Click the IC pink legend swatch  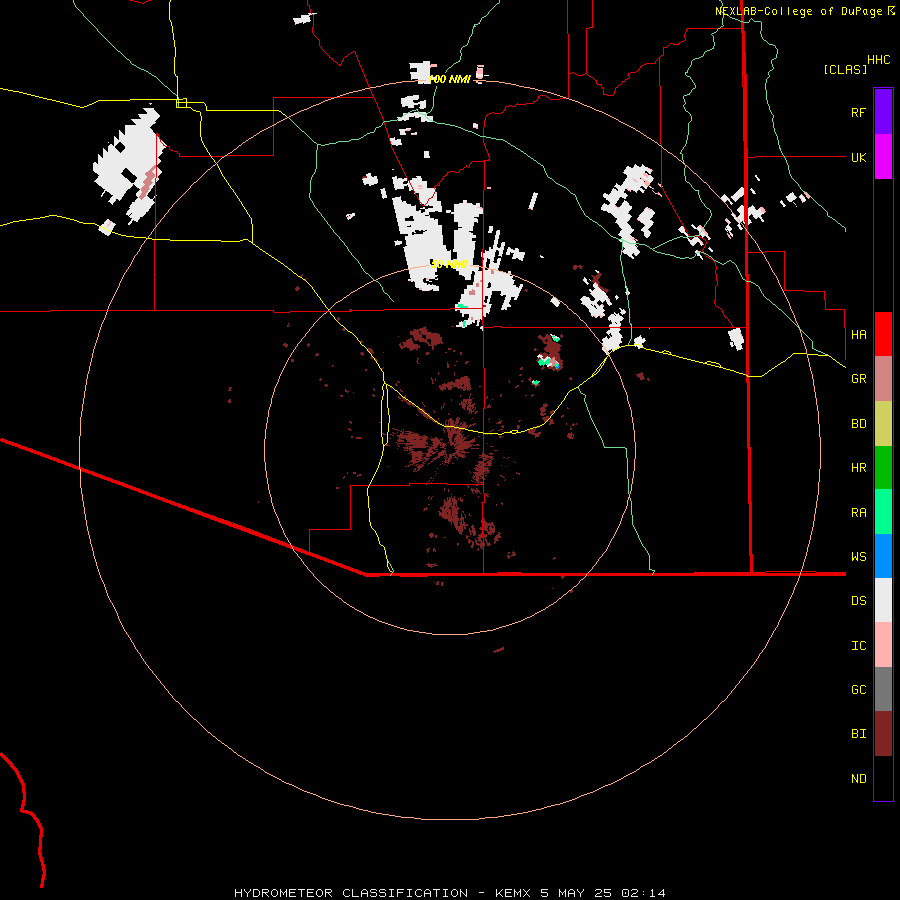[883, 645]
